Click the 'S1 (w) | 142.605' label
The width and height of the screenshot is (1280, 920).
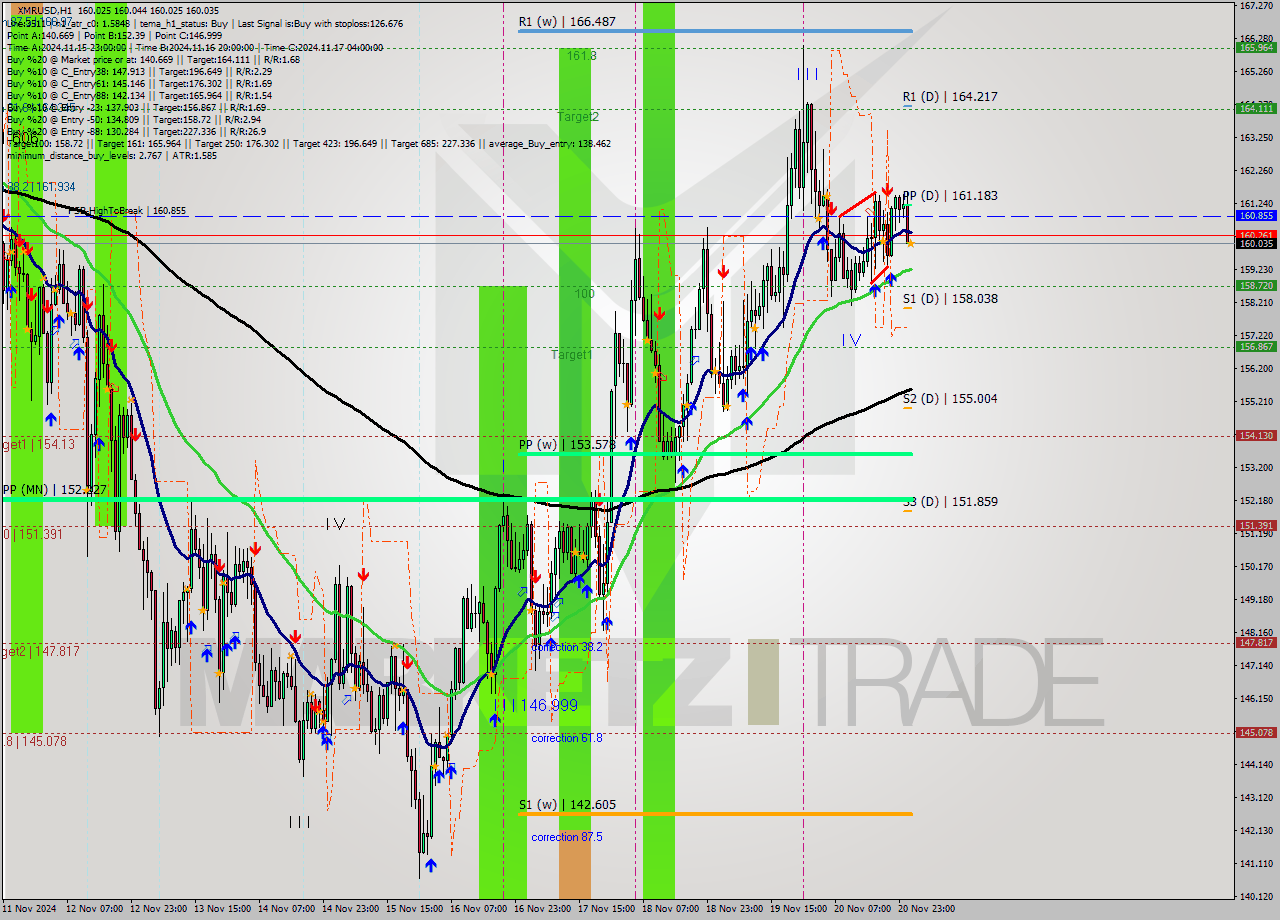(567, 805)
